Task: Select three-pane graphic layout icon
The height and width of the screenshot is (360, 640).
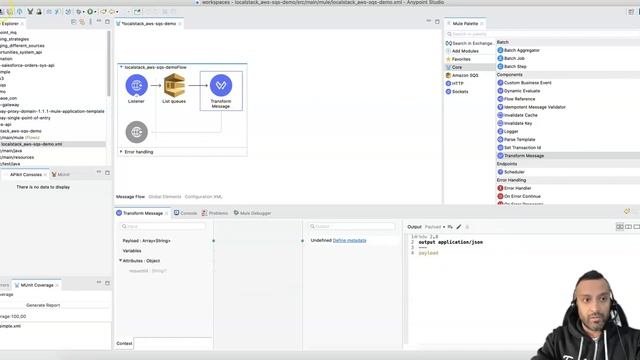Action: click(620, 227)
